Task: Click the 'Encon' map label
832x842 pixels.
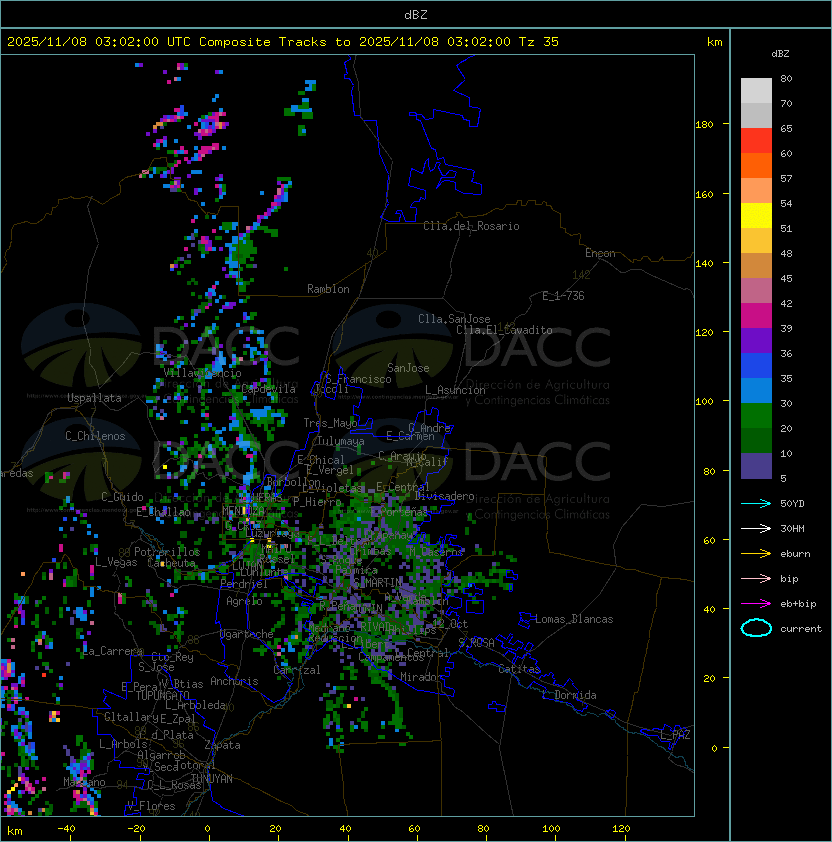Action: tap(600, 253)
